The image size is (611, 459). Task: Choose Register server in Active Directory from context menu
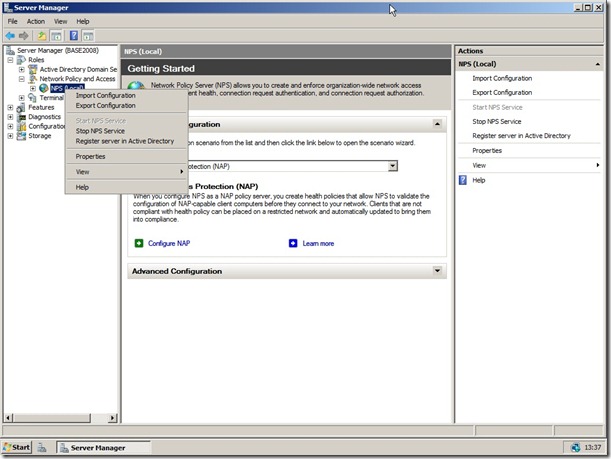(126, 141)
